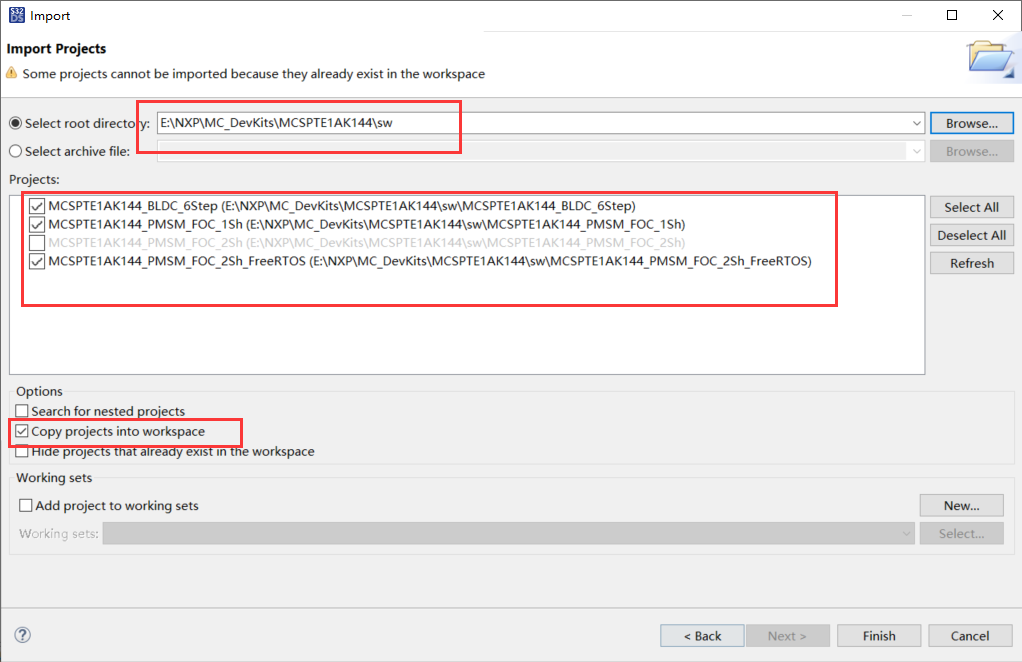Enable Add project to working sets
Image resolution: width=1022 pixels, height=662 pixels.
click(26, 506)
